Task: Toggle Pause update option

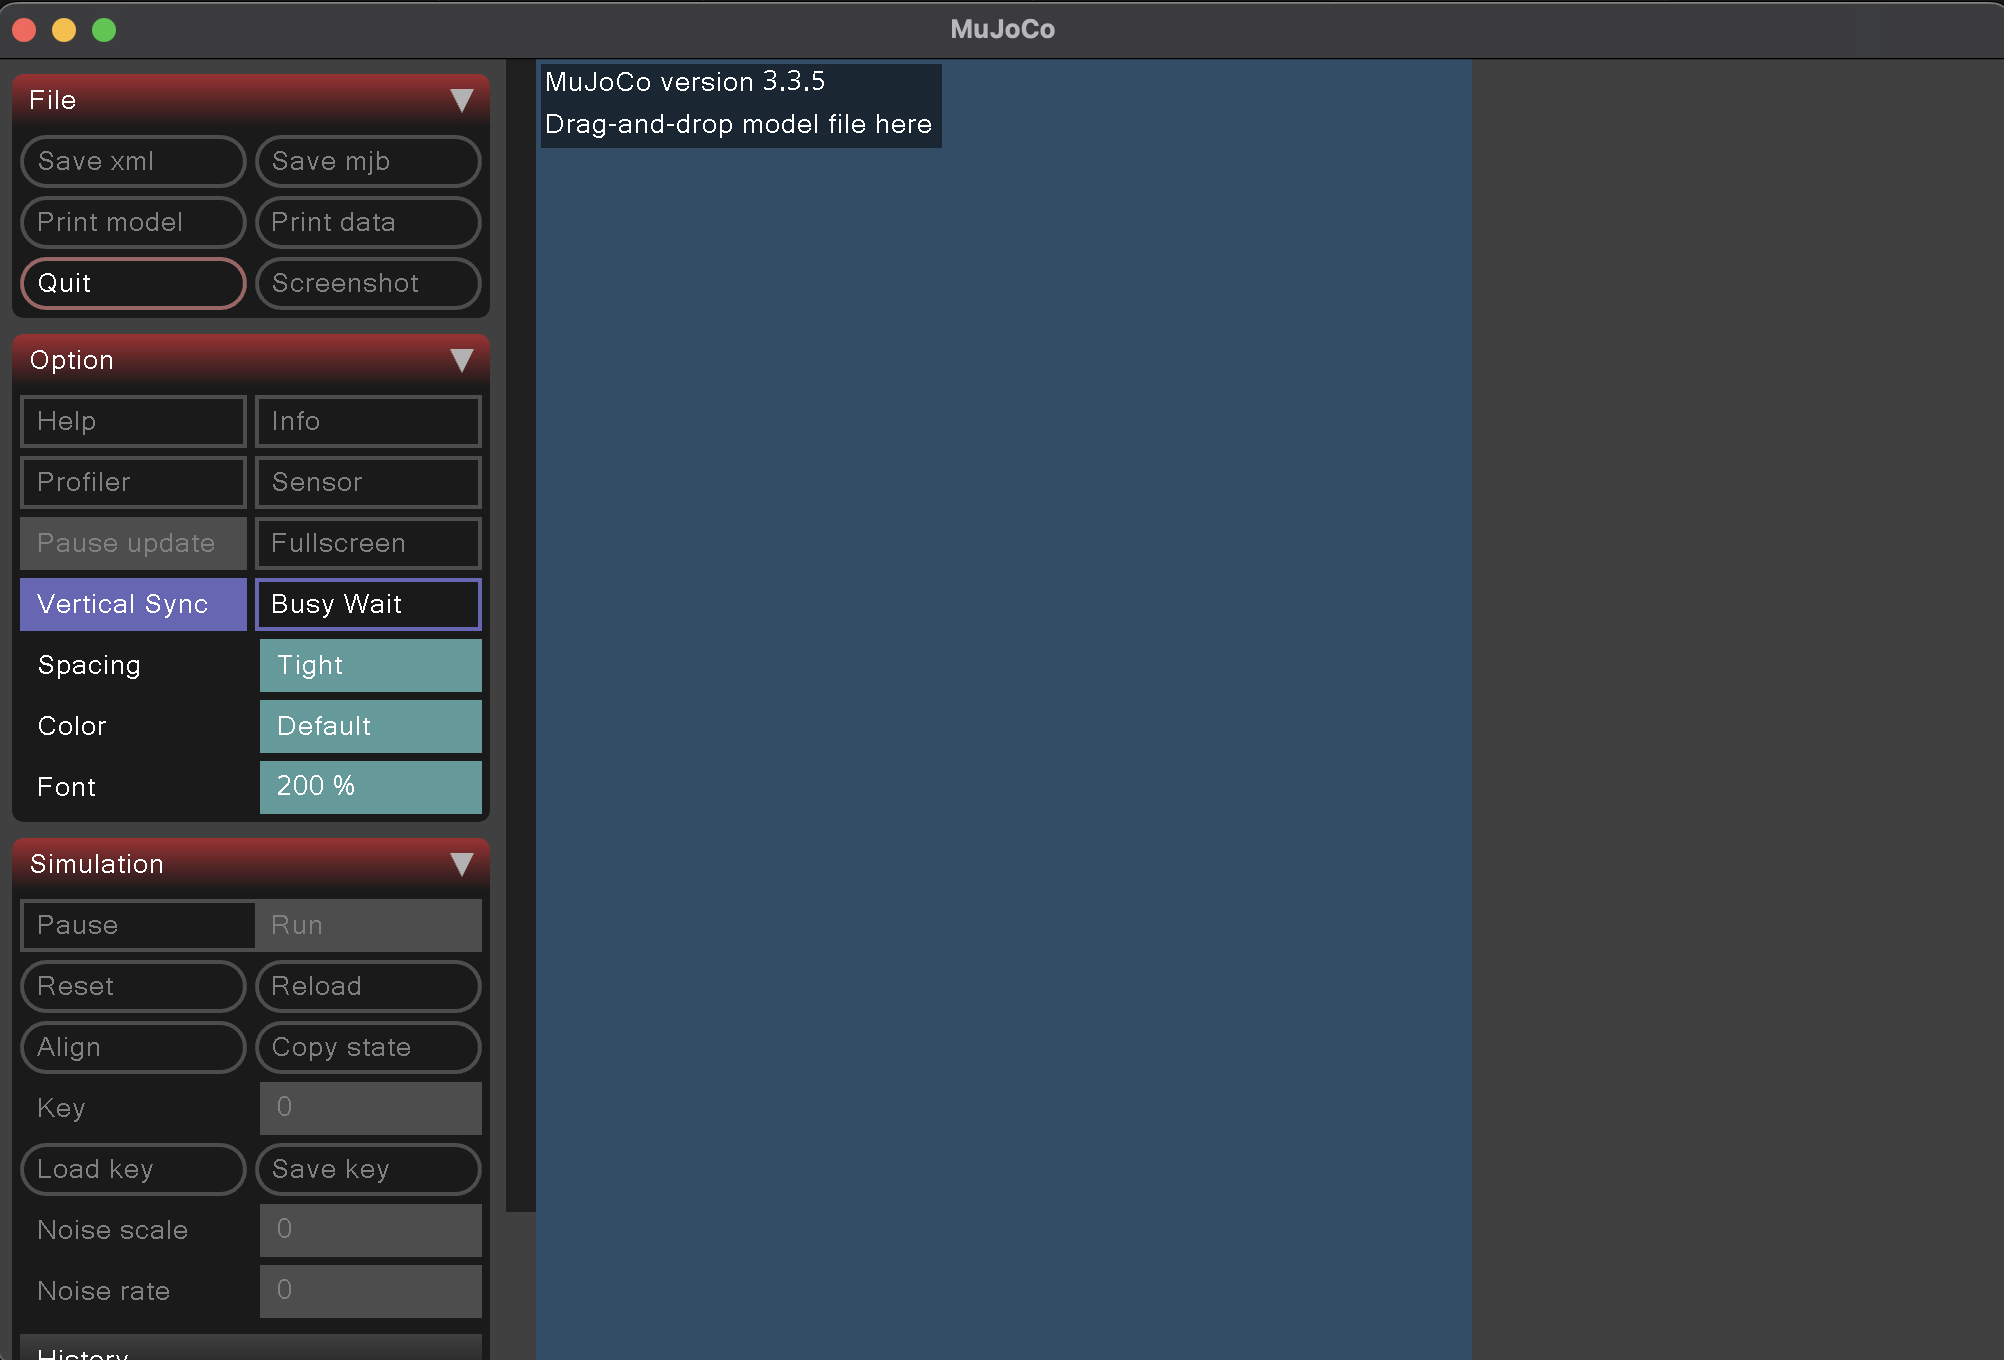Action: coord(133,543)
